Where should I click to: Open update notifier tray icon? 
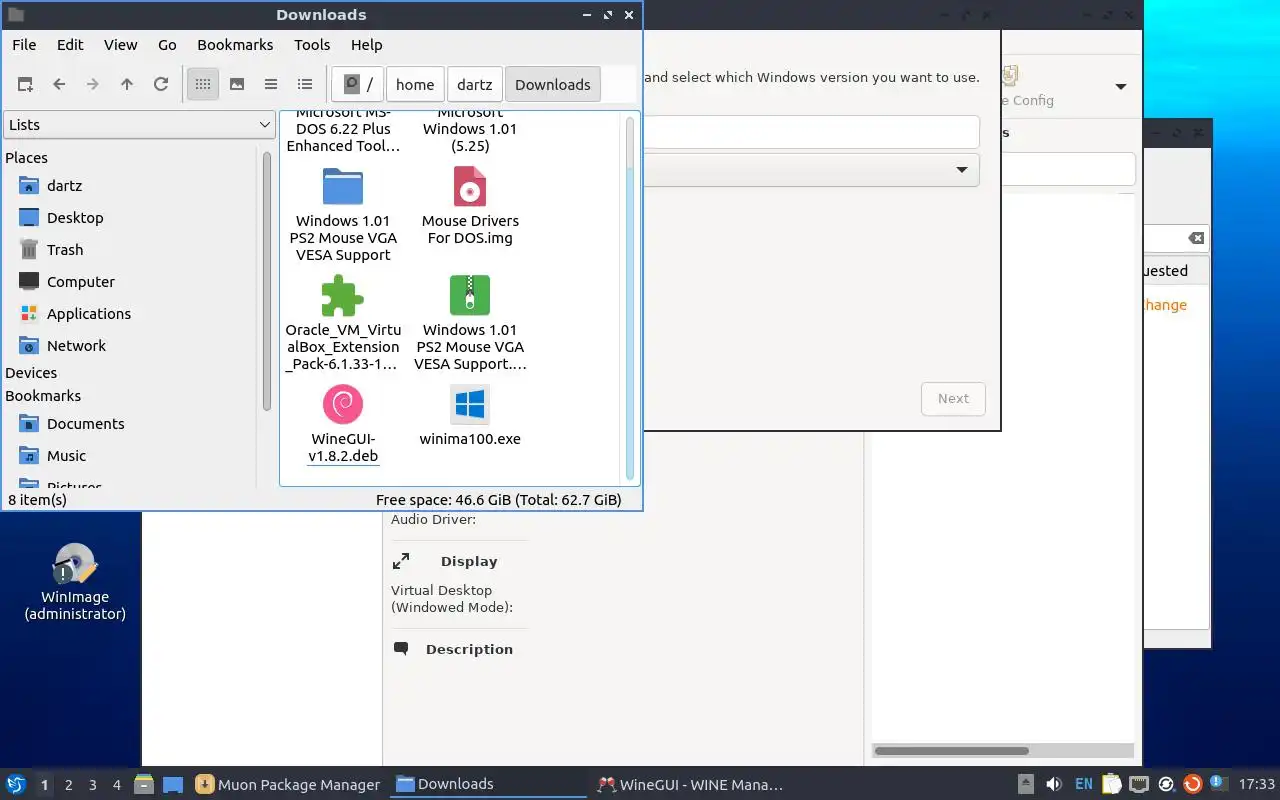click(1192, 785)
